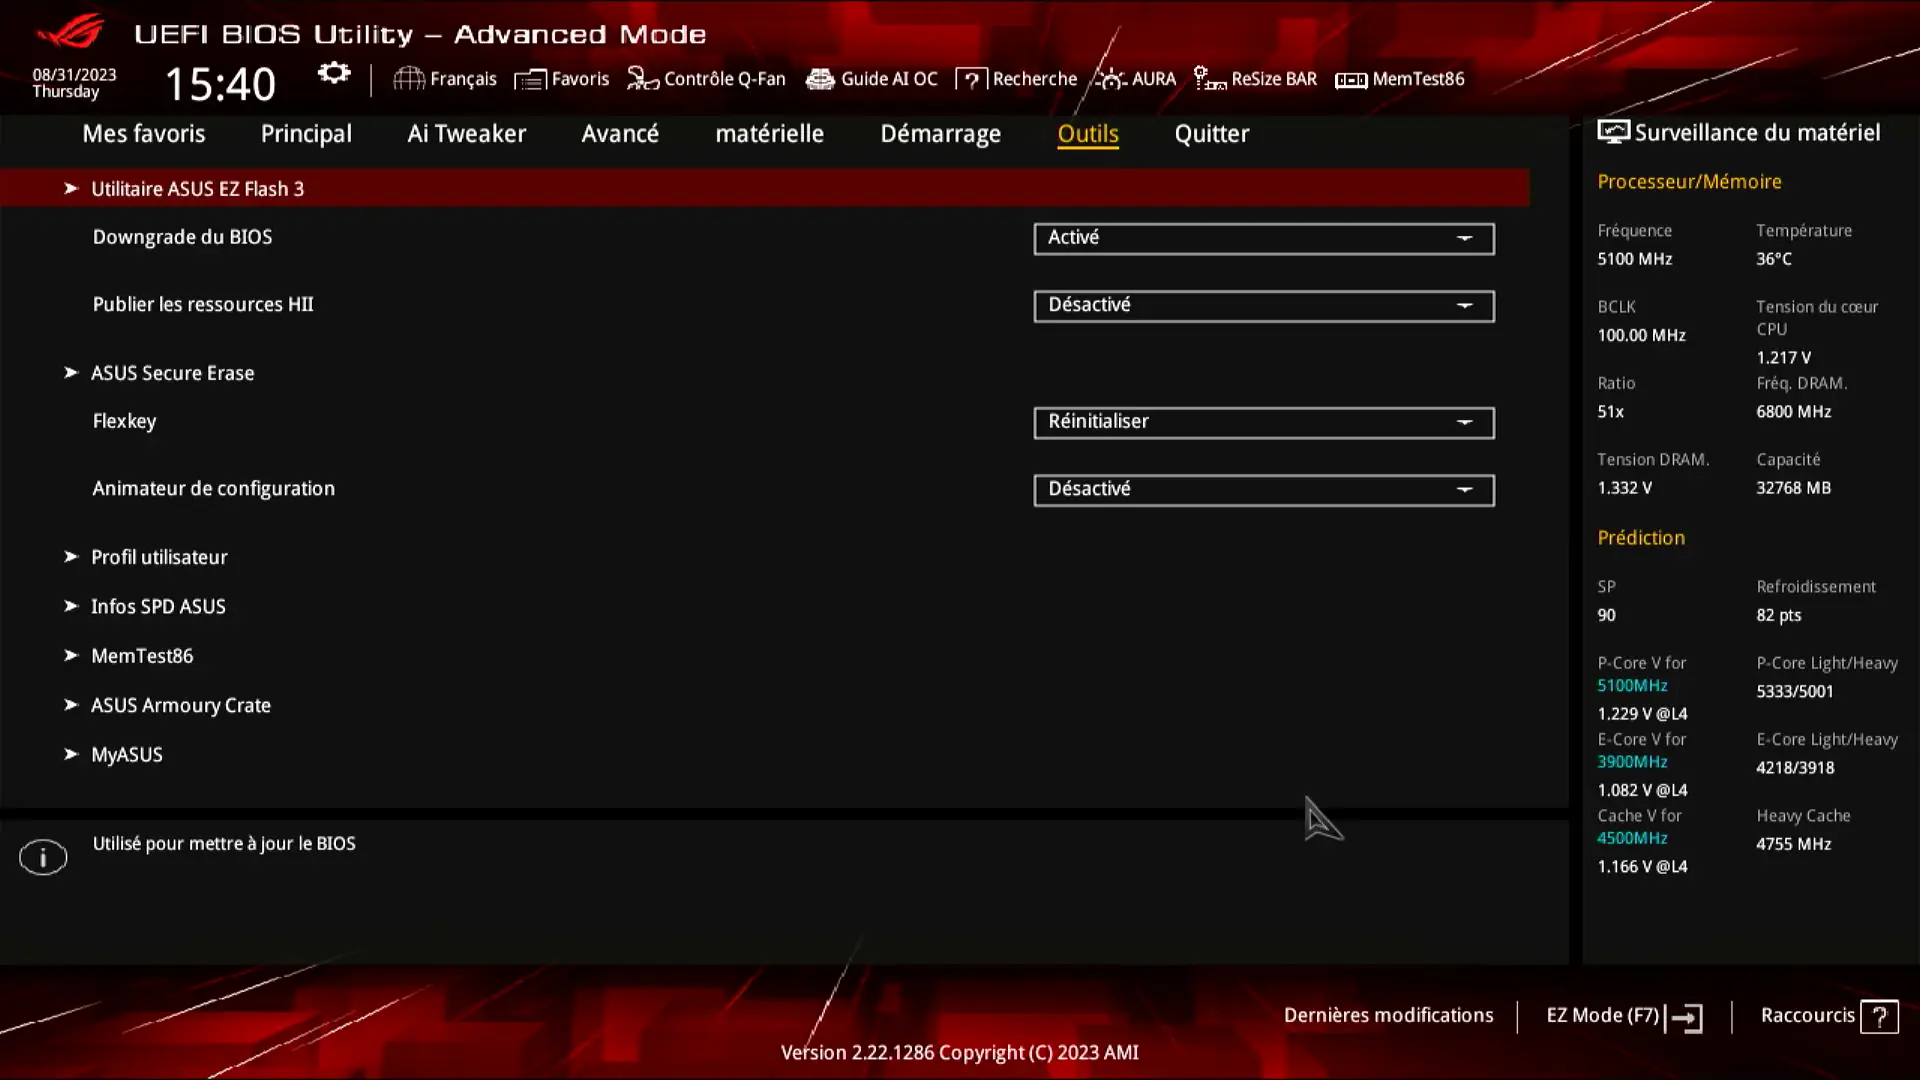Viewport: 1920px width, 1080px height.
Task: Click Dernières modifications link
Action: [x=1389, y=1015]
